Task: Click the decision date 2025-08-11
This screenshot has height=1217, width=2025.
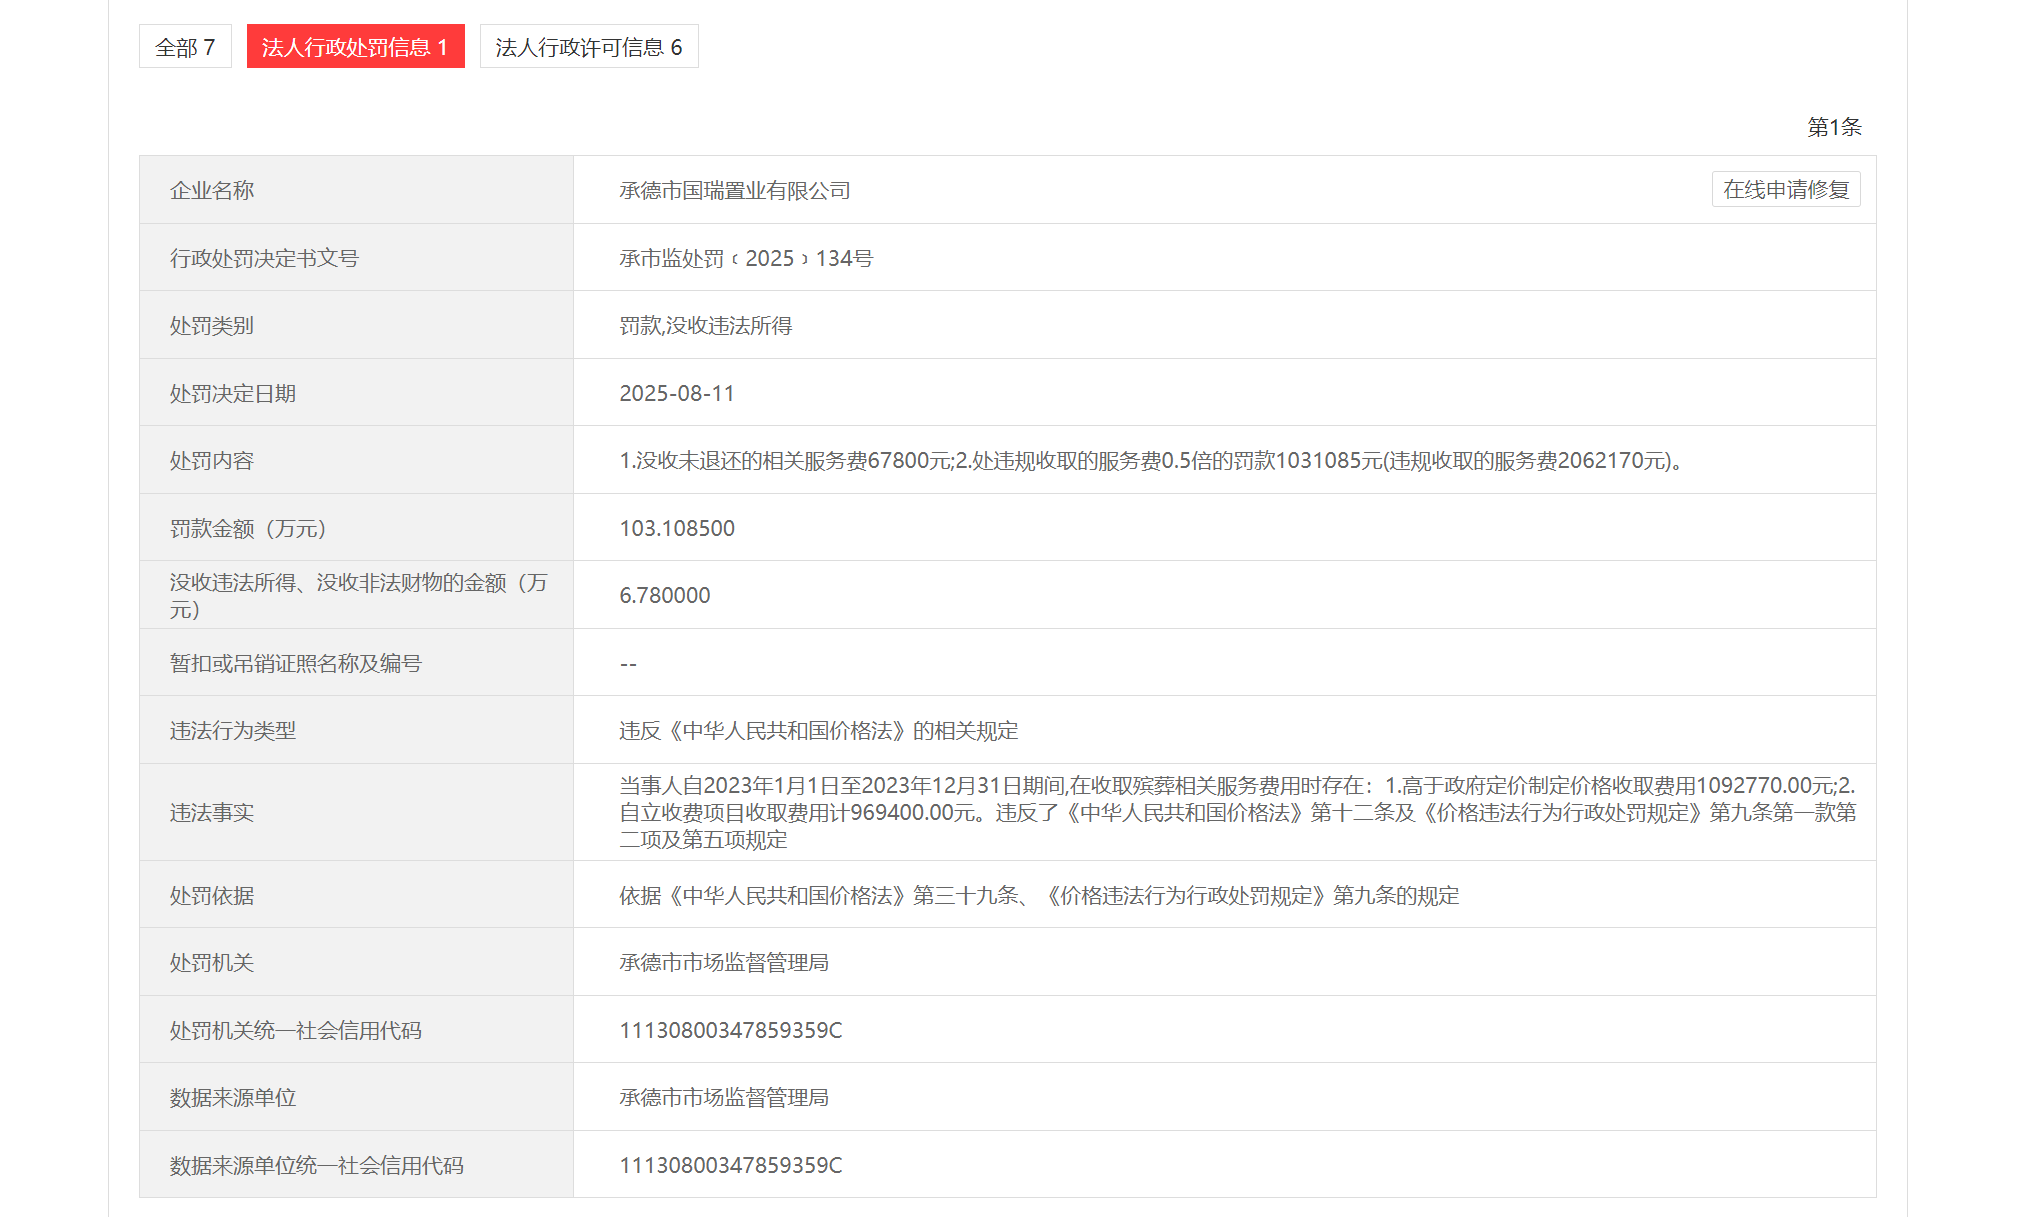Action: click(x=677, y=393)
